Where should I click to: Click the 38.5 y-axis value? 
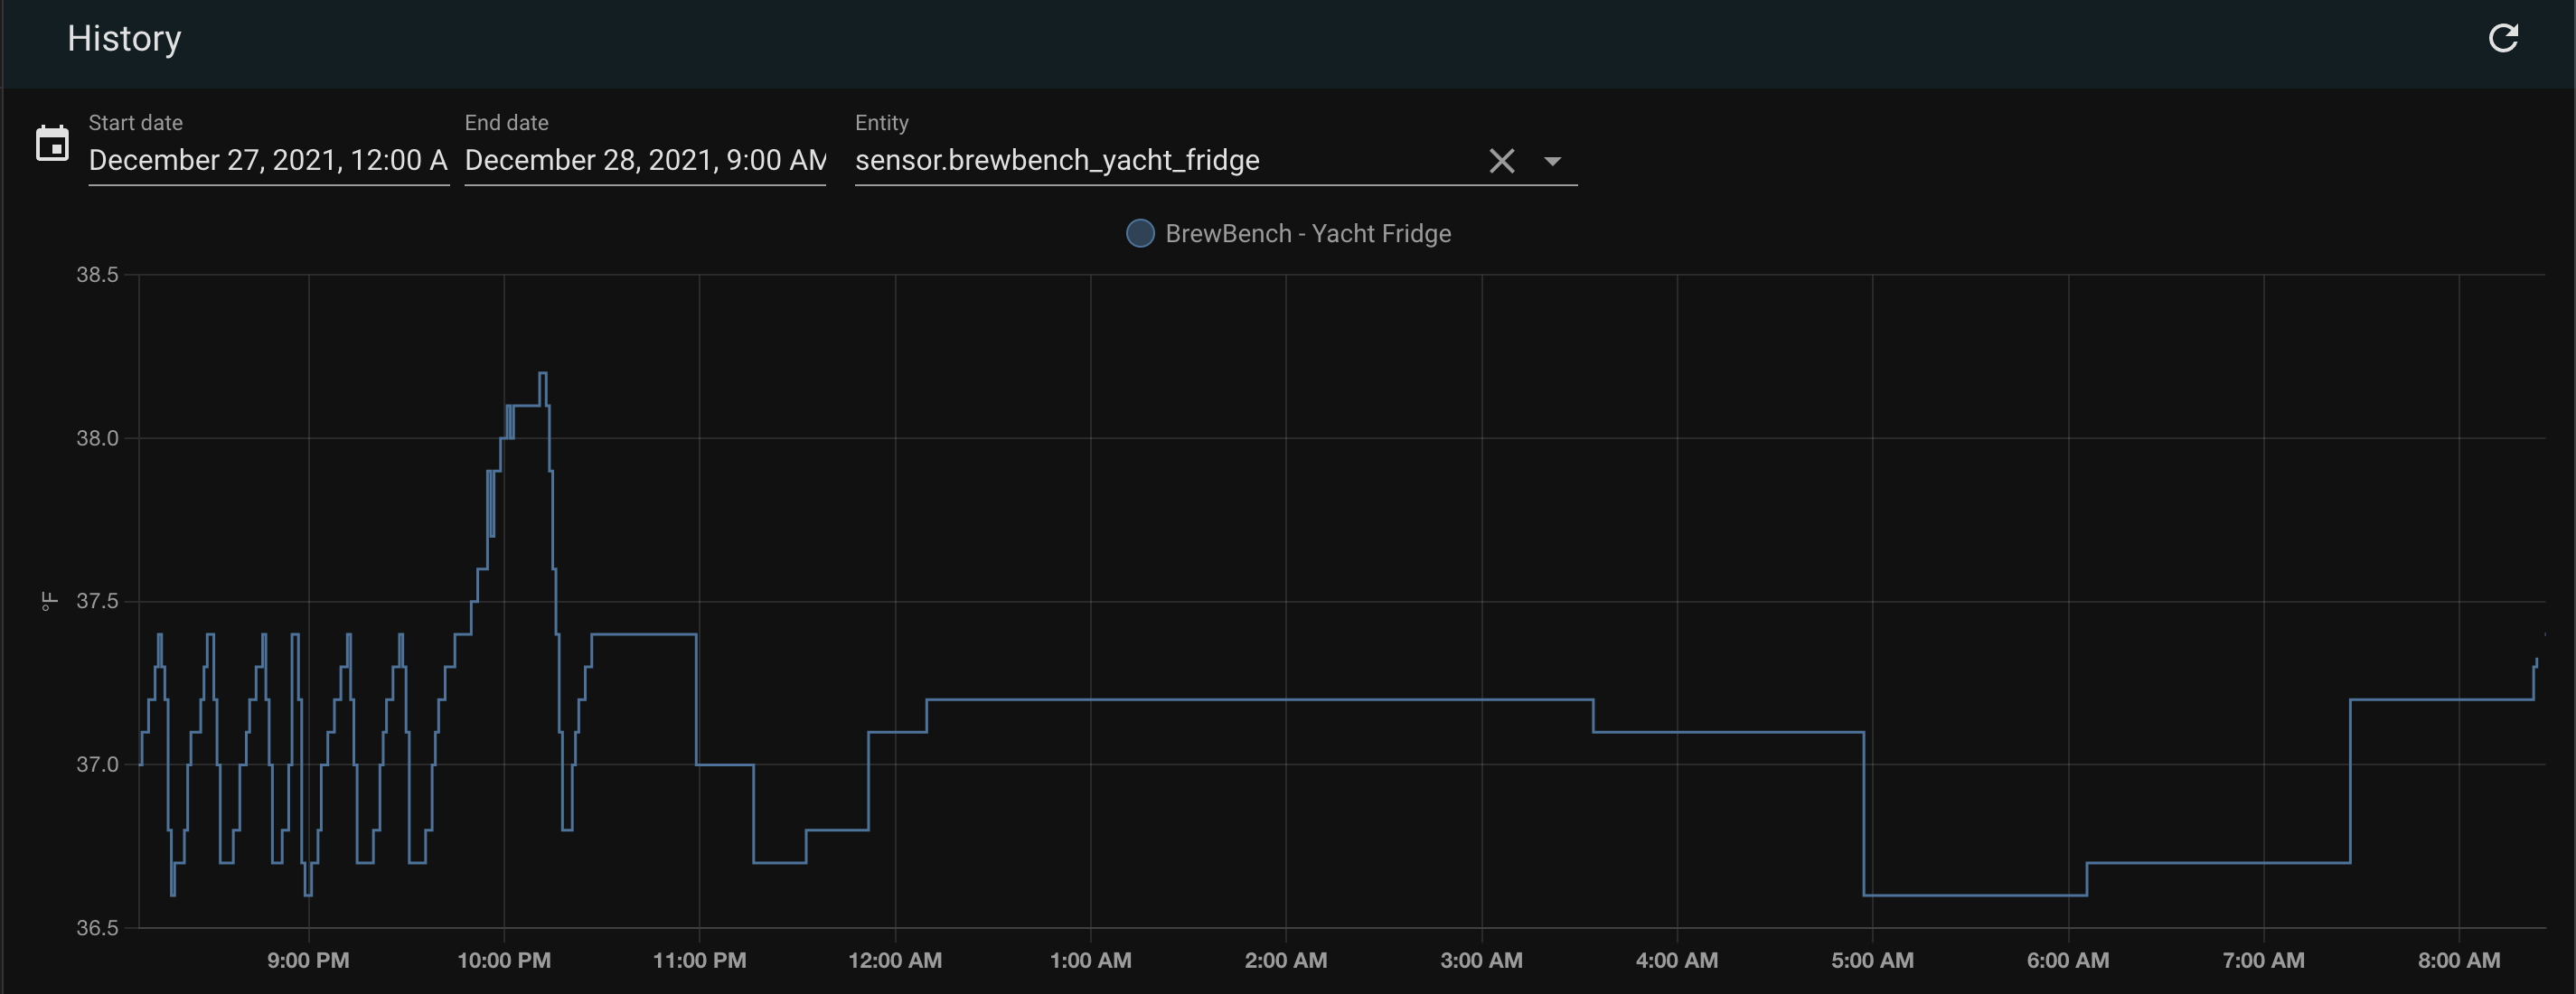[97, 274]
